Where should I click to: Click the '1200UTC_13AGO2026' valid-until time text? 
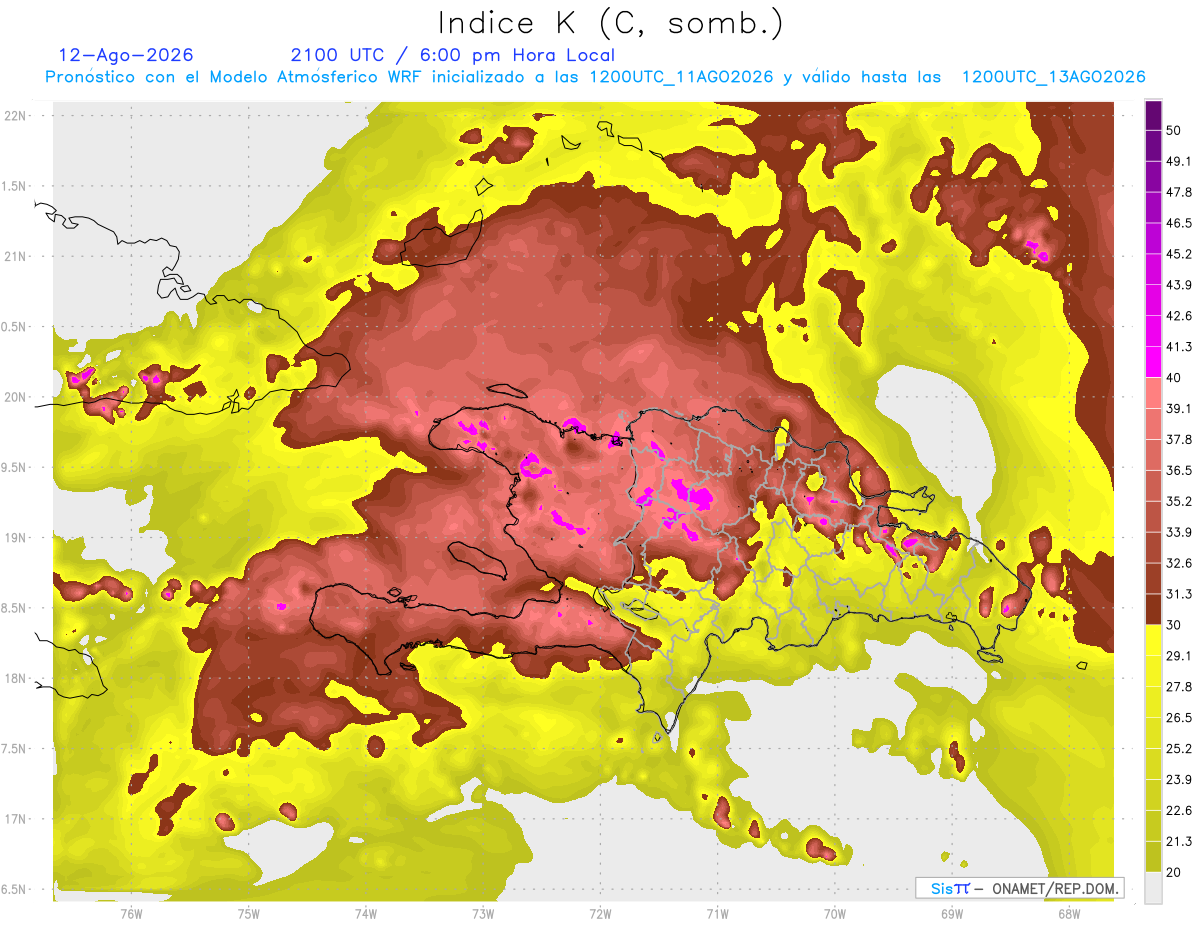click(1053, 77)
